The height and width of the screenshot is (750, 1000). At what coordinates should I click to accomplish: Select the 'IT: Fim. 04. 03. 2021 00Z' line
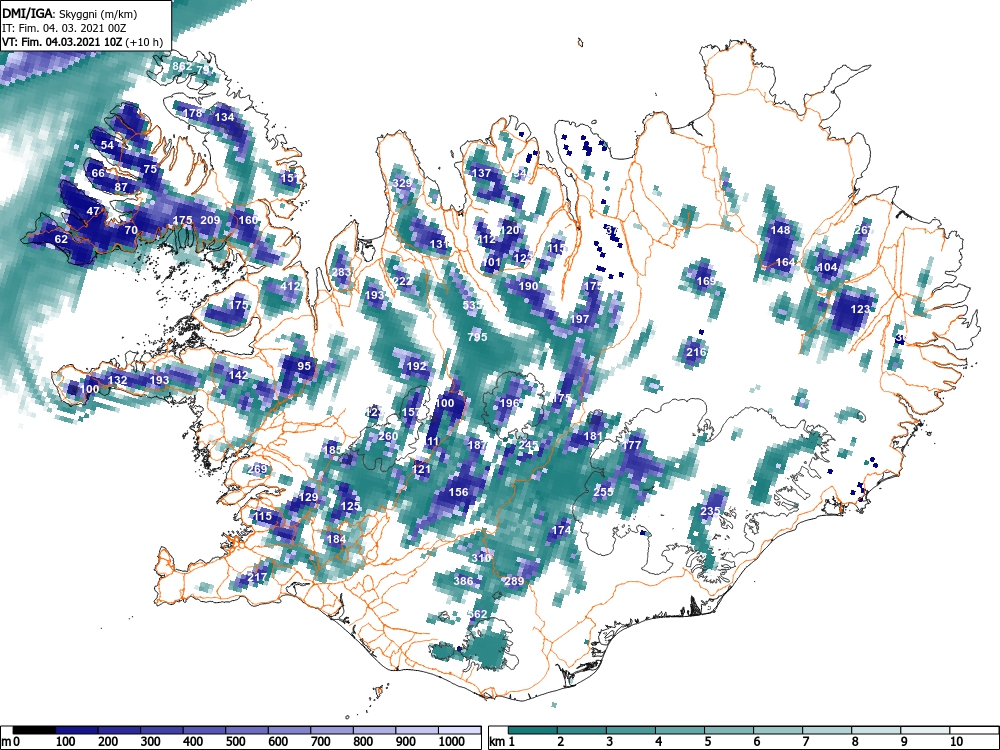(x=64, y=28)
